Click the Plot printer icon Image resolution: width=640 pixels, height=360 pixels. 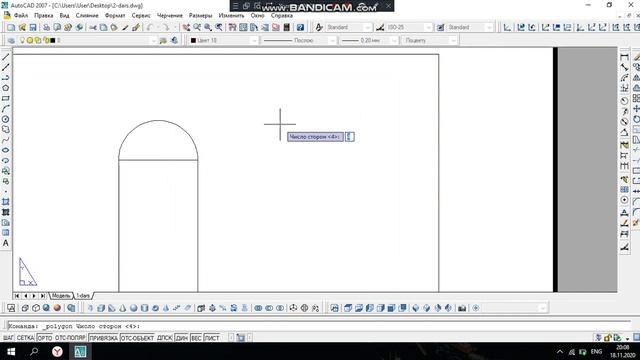pyautogui.click(x=47, y=27)
